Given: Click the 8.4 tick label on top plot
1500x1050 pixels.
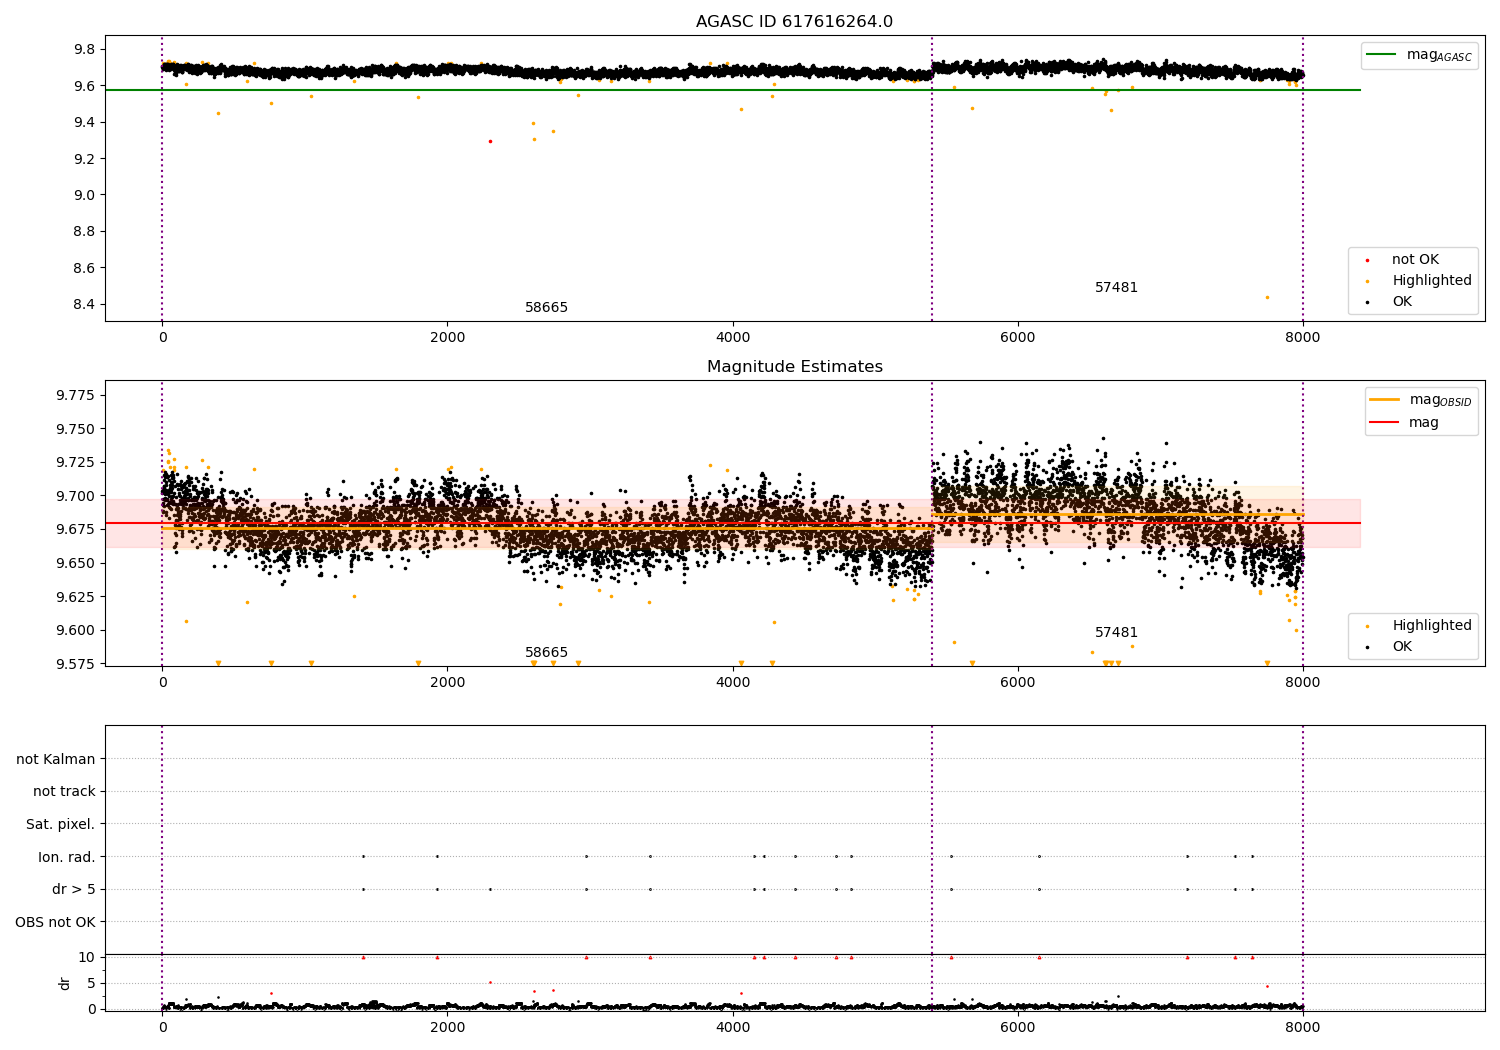Looking at the screenshot, I should (85, 305).
